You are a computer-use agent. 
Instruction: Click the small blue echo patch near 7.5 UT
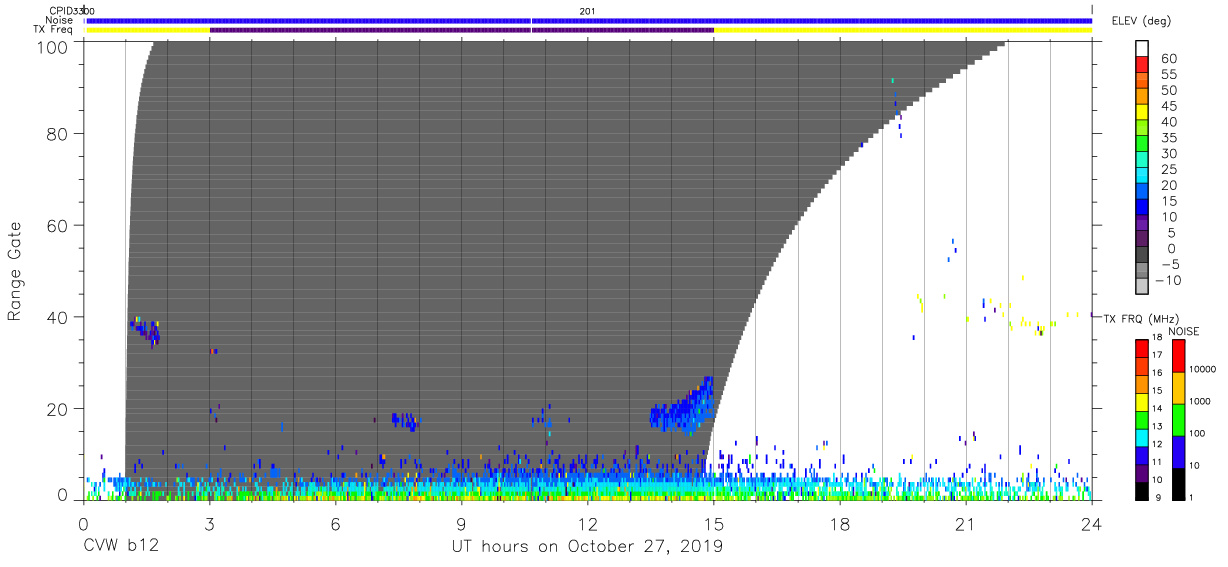pyautogui.click(x=404, y=421)
